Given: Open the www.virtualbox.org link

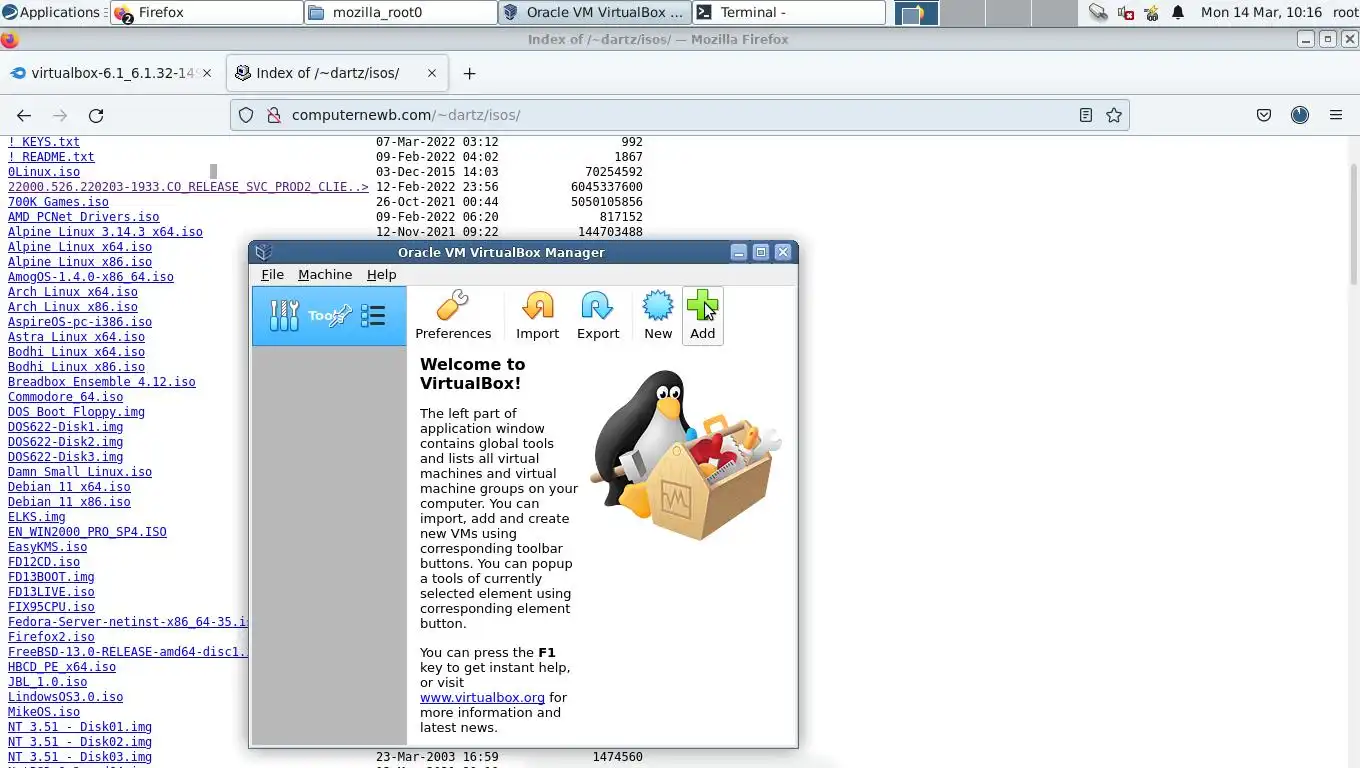Looking at the screenshot, I should coord(482,697).
